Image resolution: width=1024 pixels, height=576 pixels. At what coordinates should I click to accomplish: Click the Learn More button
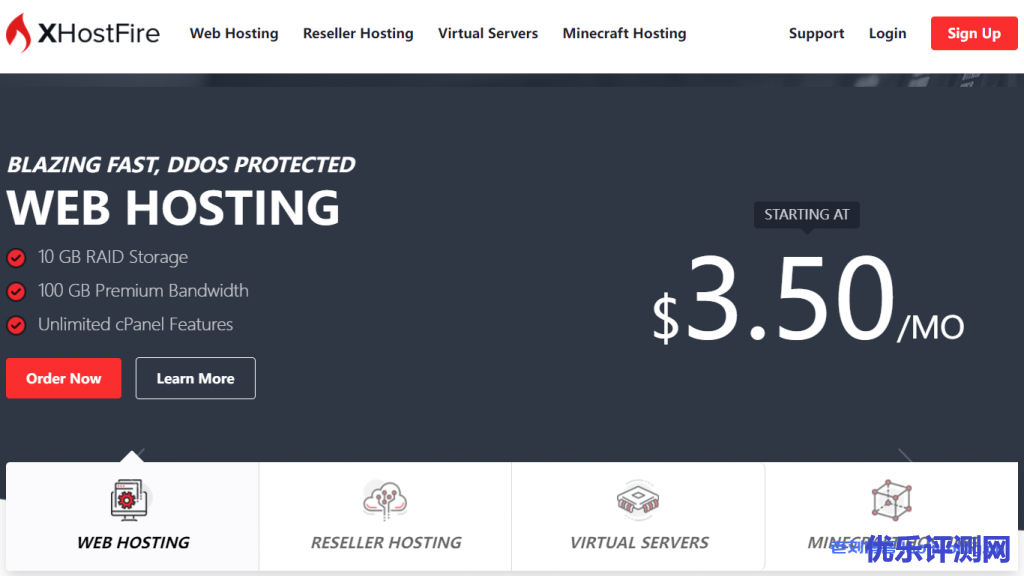[195, 378]
